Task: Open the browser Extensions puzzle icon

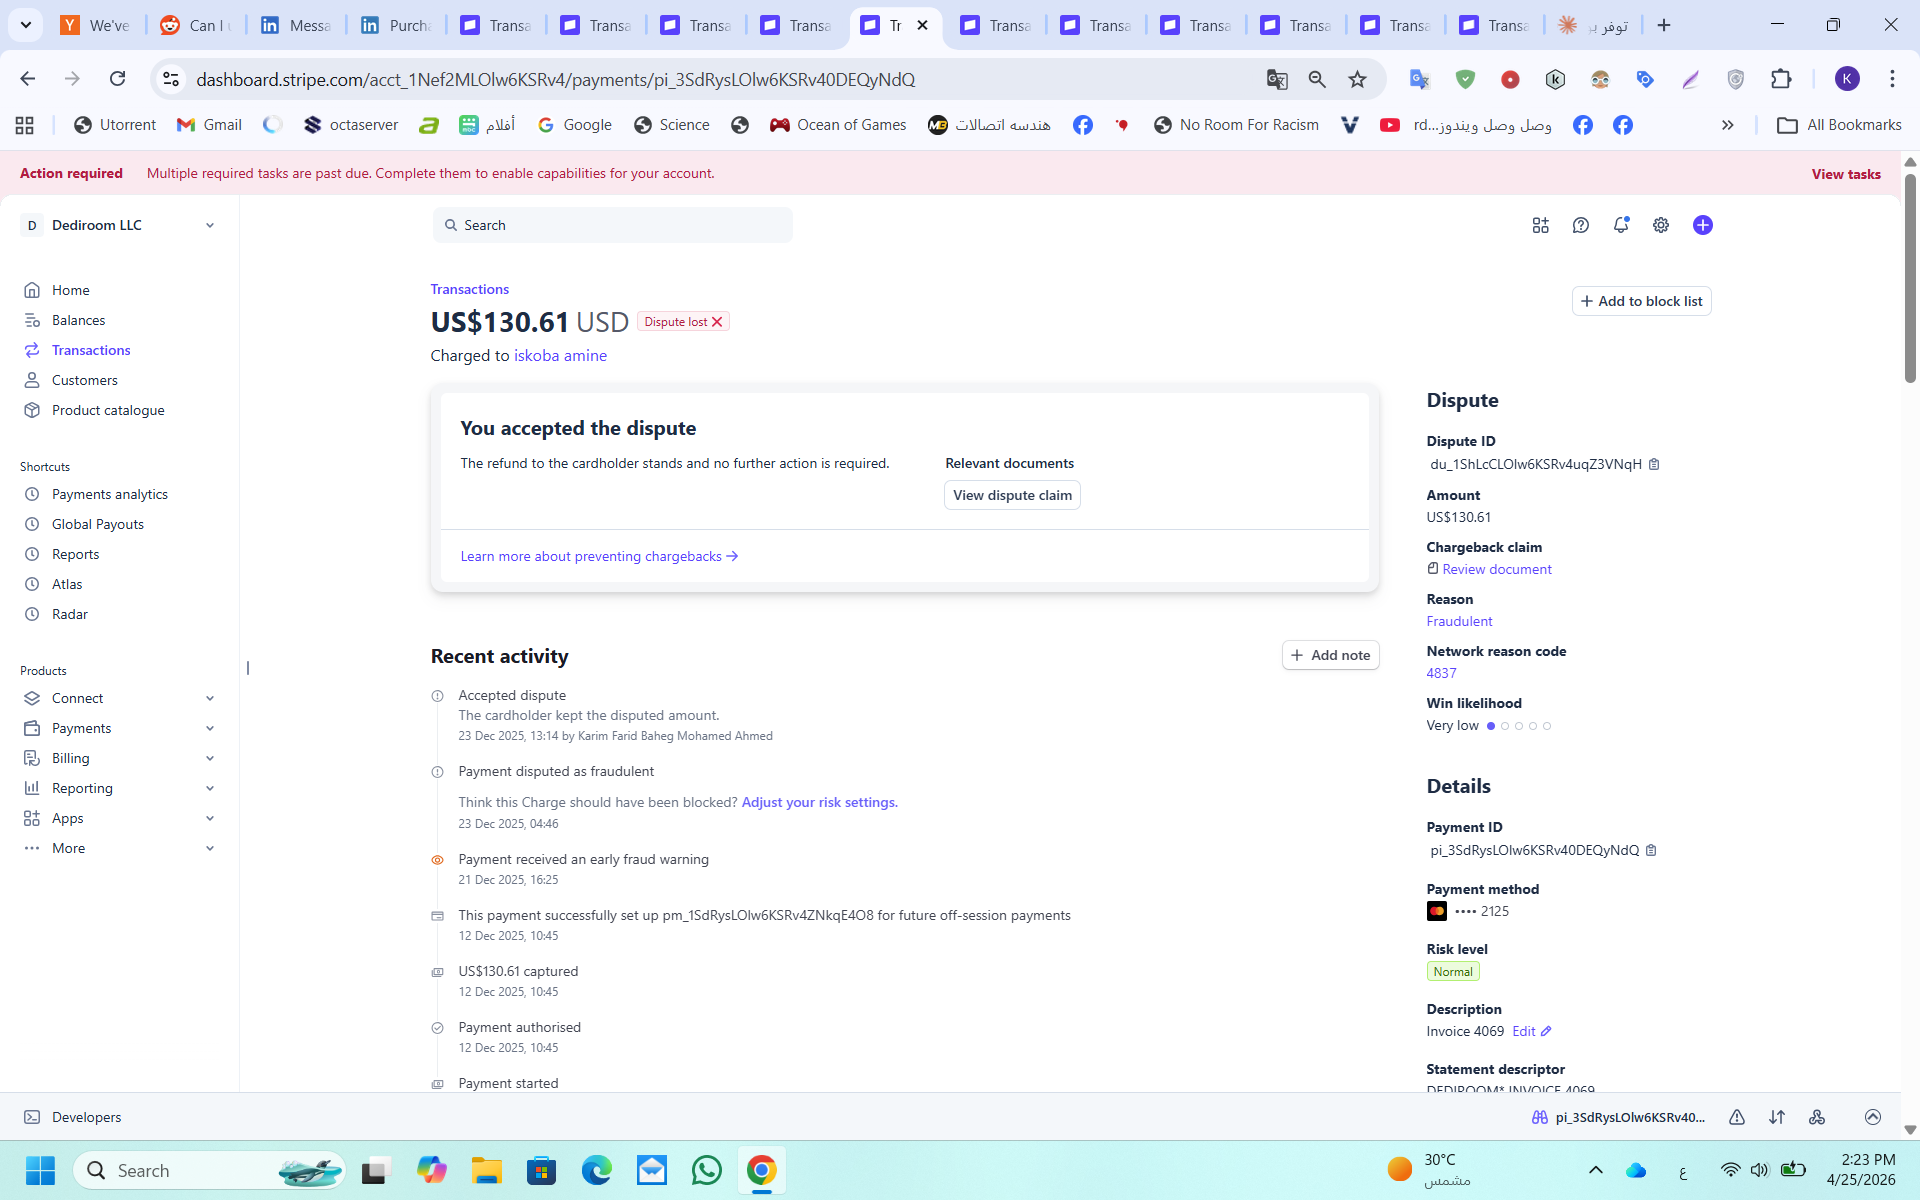Action: [x=1781, y=79]
